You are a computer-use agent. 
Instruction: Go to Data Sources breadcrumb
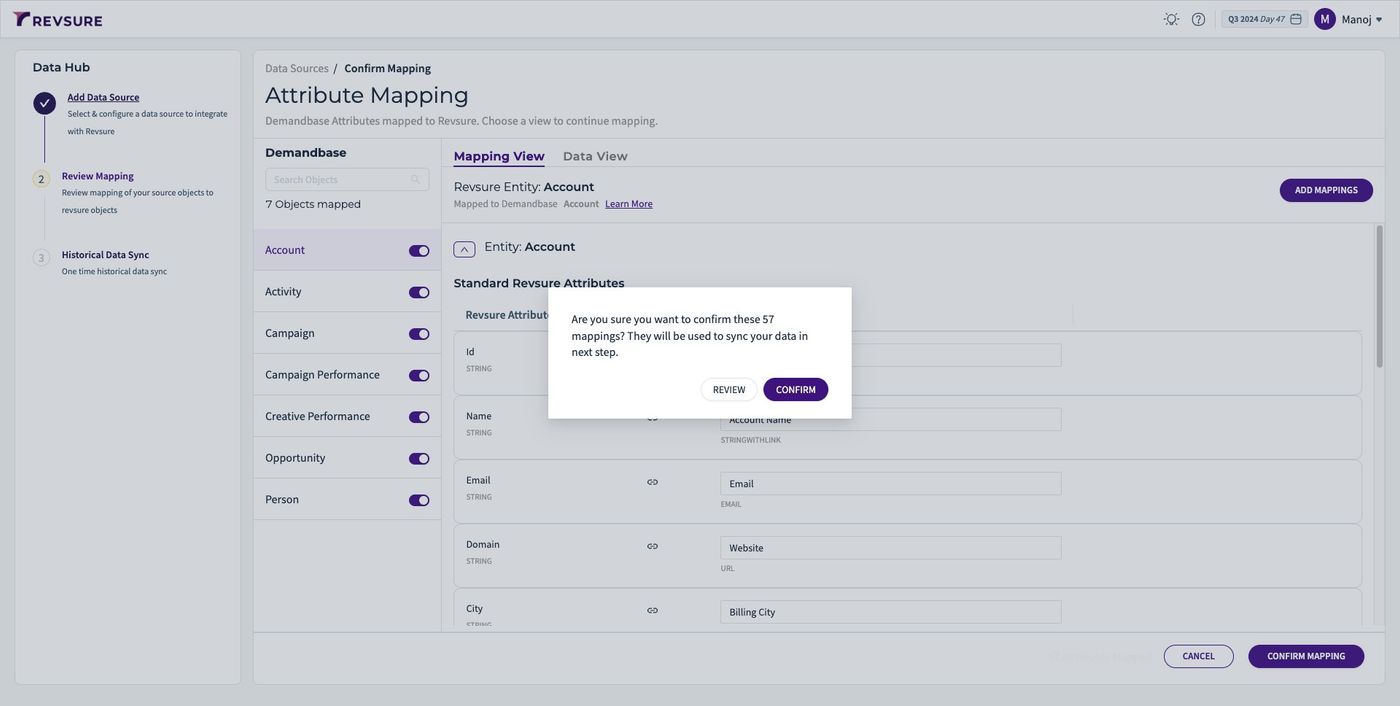coord(297,68)
